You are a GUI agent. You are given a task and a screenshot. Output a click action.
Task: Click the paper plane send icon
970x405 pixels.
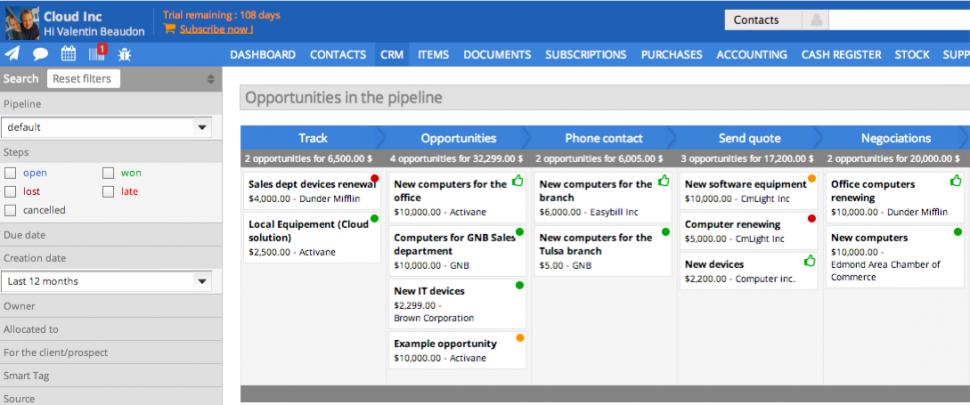(12, 54)
